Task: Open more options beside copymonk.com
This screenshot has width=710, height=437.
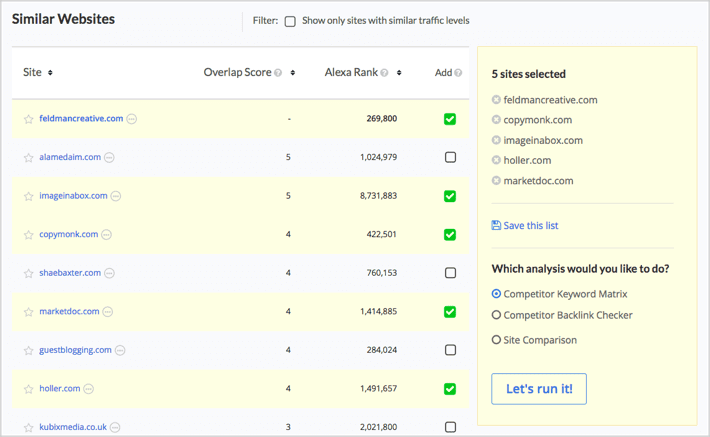Action: pyautogui.click(x=106, y=235)
